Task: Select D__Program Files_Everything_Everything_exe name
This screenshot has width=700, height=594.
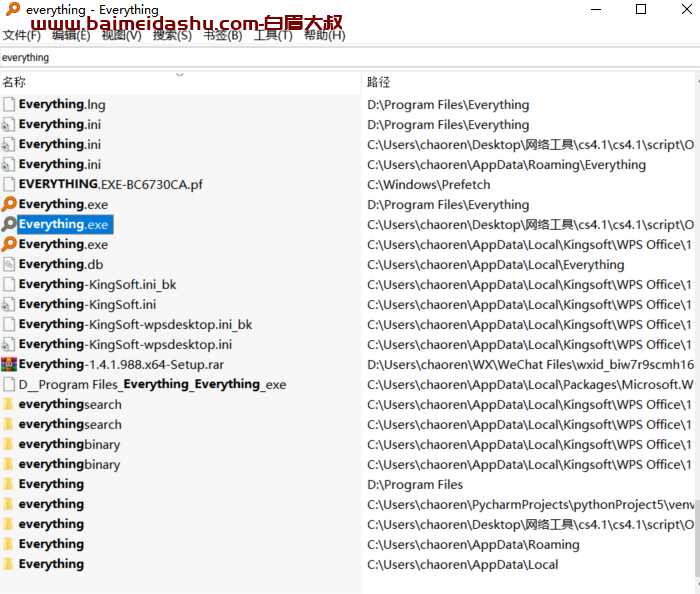Action: pos(153,384)
